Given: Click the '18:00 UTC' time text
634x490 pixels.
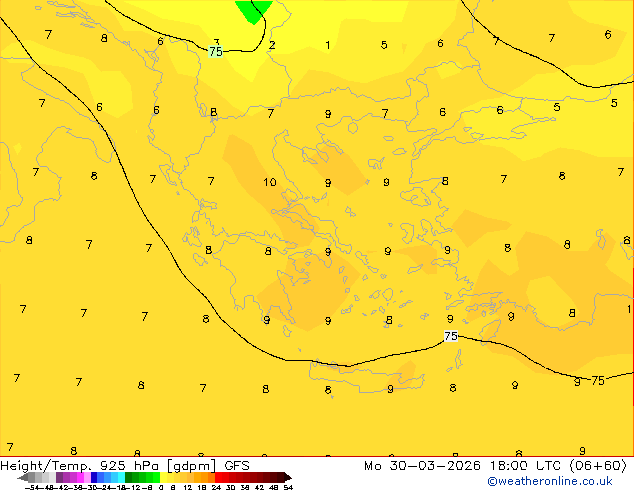Looking at the screenshot, I should pos(525,466).
